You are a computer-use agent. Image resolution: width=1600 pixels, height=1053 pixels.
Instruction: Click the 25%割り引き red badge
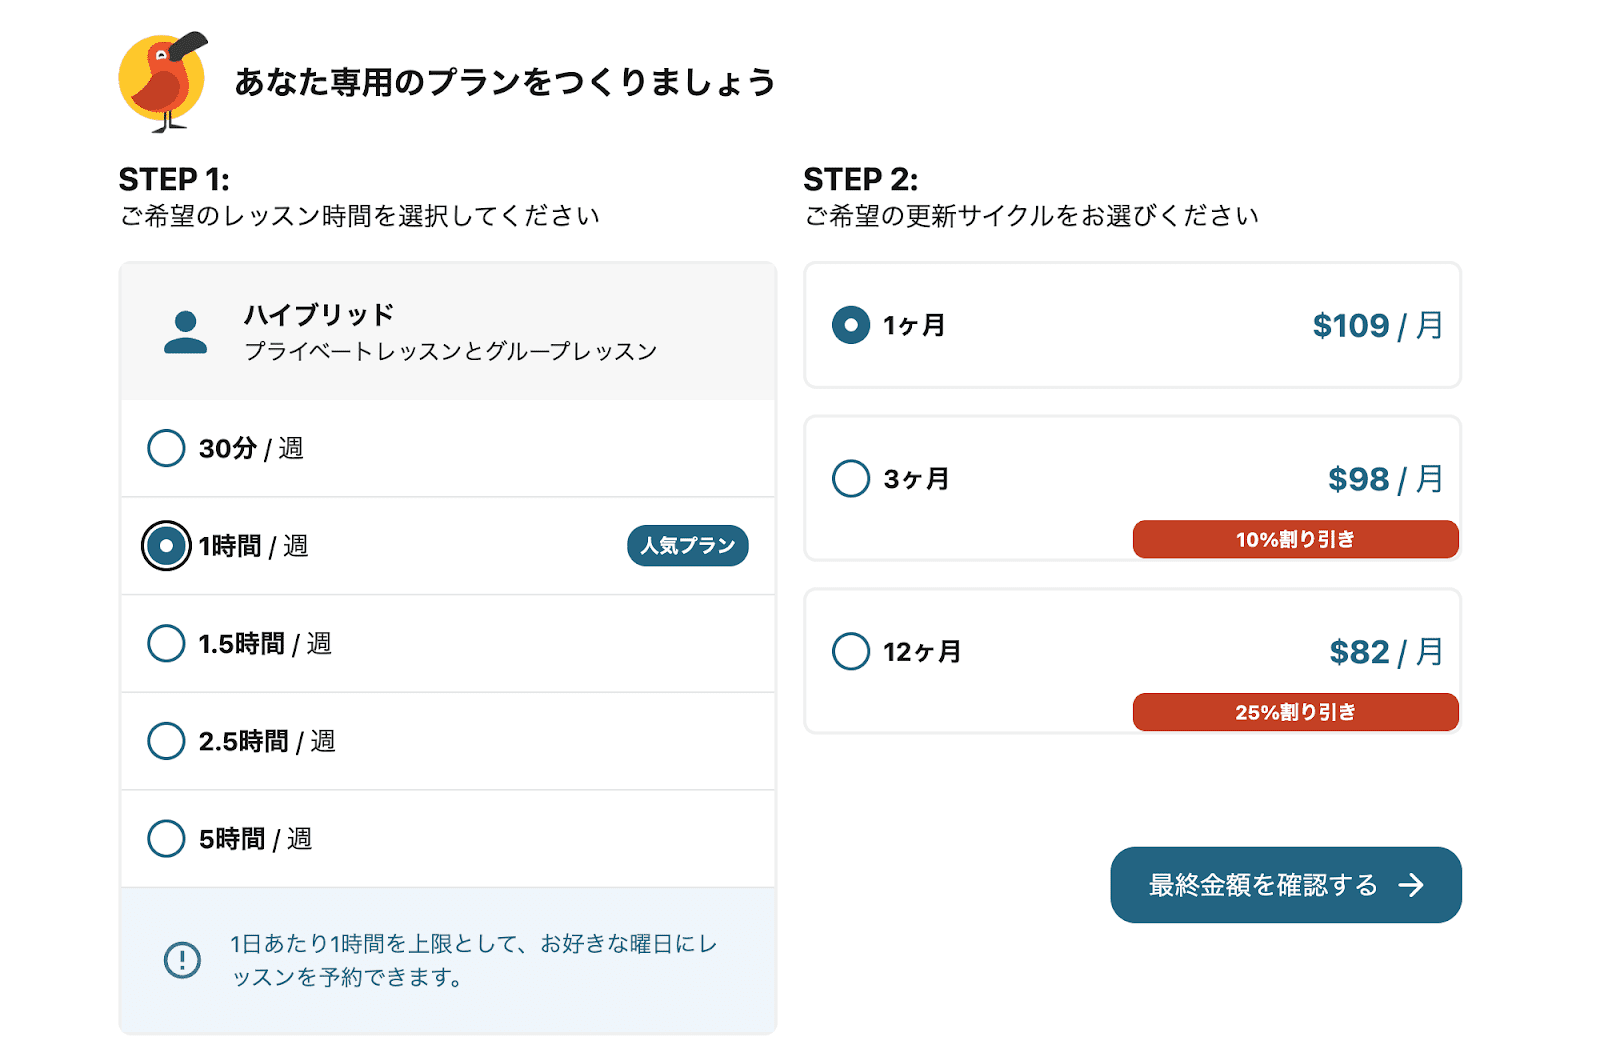[1295, 712]
